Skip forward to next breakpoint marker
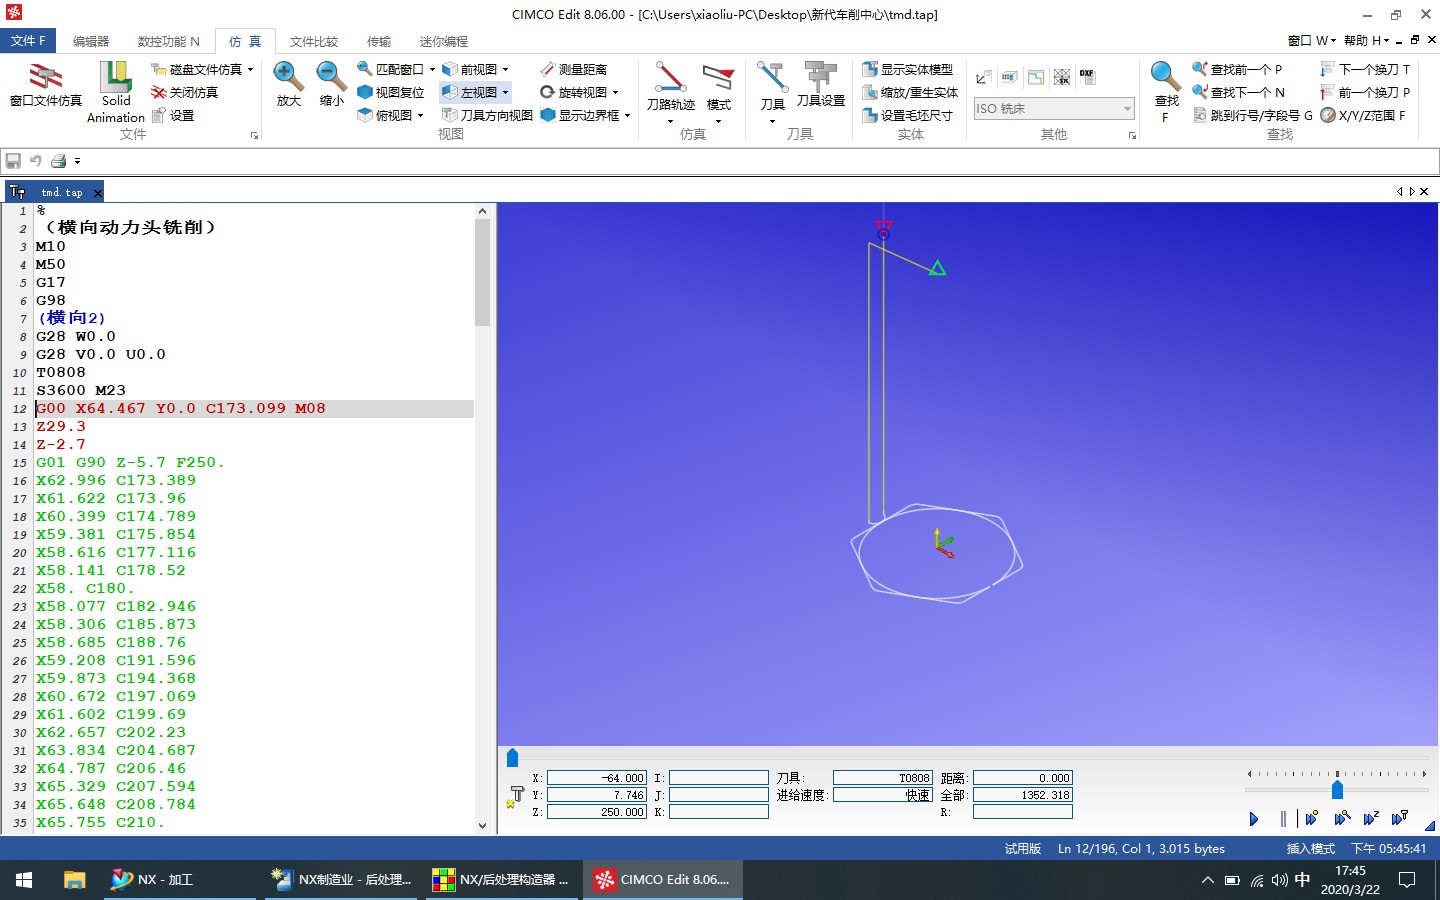 click(x=1312, y=818)
